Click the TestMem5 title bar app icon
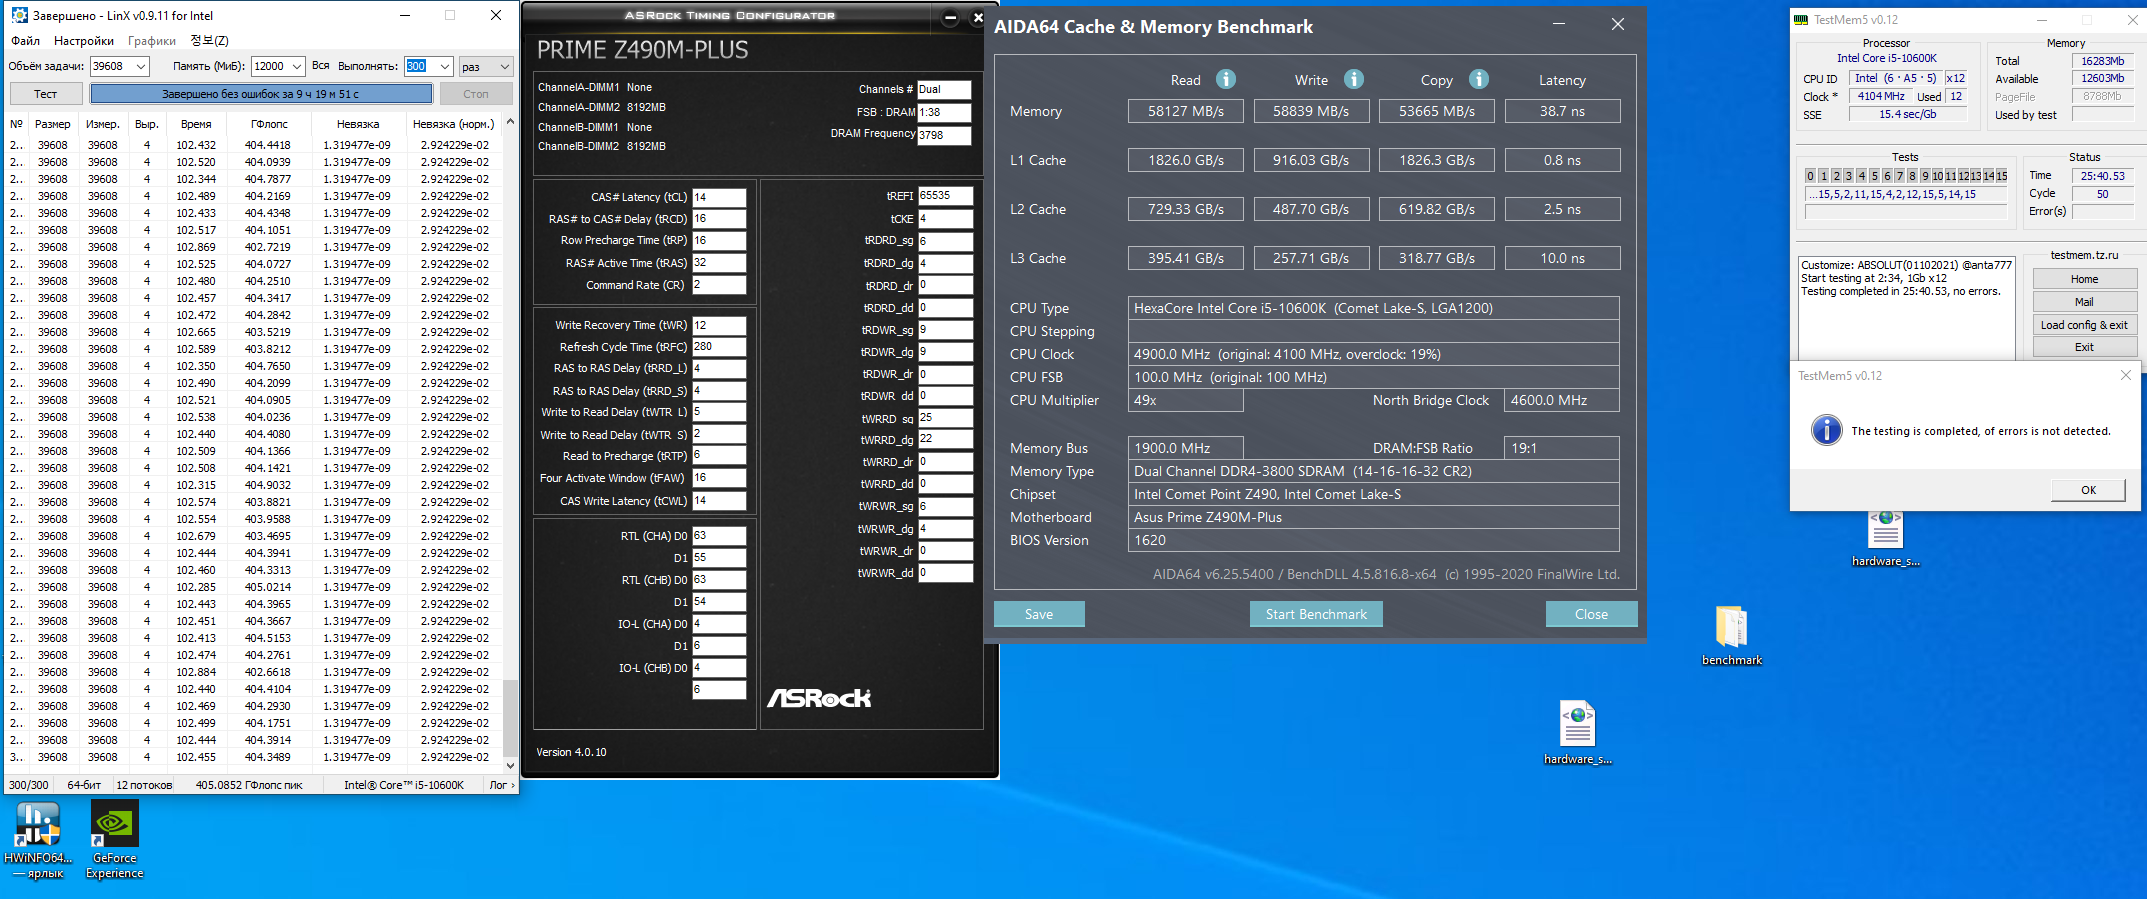The height and width of the screenshot is (899, 2147). [x=1801, y=19]
